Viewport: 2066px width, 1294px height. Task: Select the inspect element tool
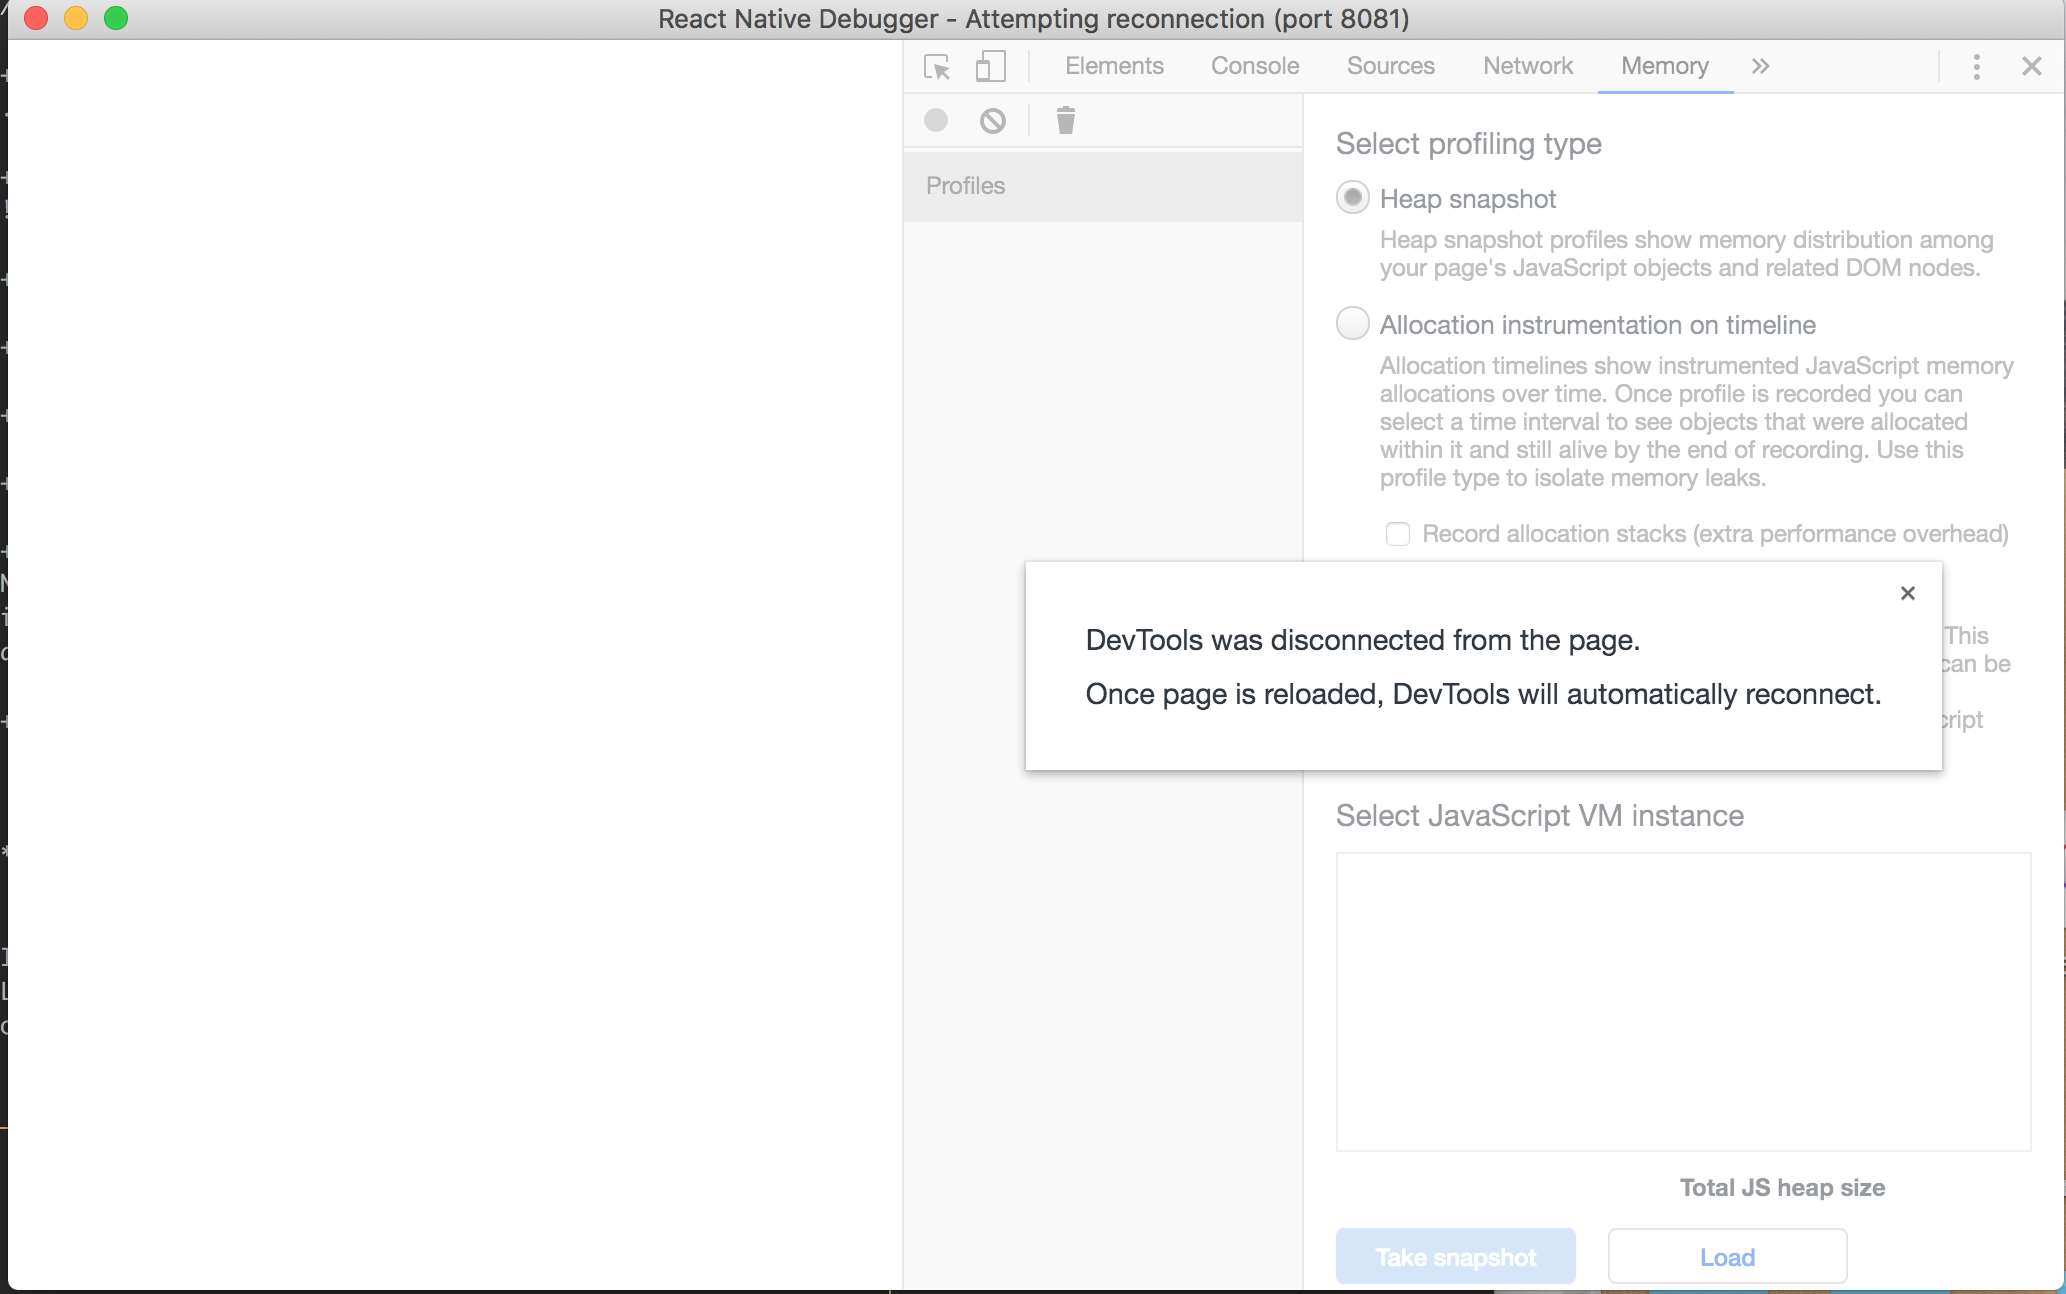[937, 66]
